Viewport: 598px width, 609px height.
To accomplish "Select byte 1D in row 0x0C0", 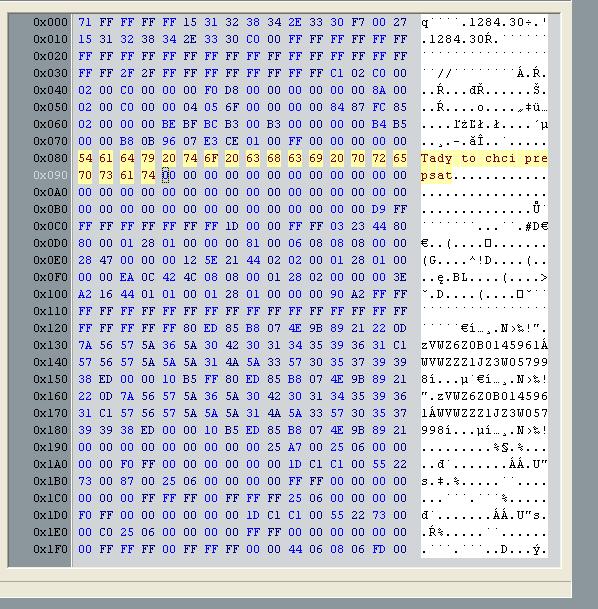I will coord(232,226).
